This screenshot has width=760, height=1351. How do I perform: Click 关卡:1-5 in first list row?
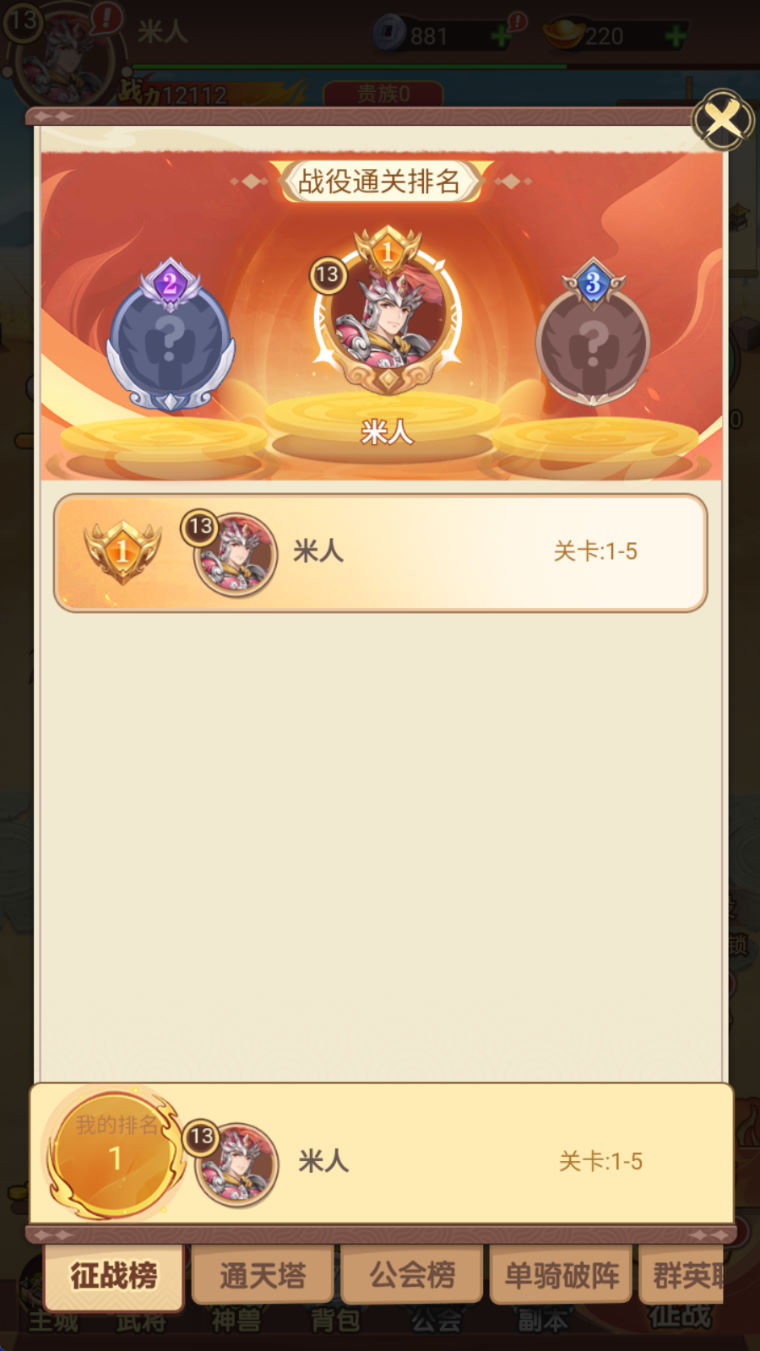[x=596, y=551]
